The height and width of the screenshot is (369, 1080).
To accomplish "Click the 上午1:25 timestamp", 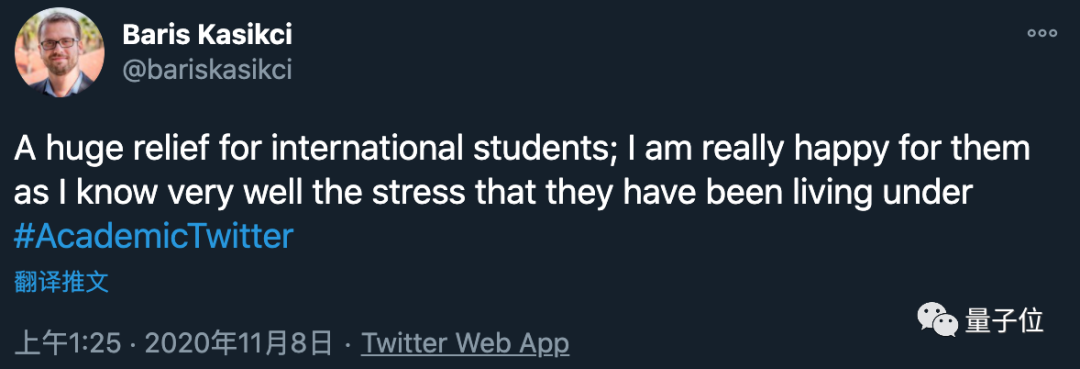I will click(68, 342).
